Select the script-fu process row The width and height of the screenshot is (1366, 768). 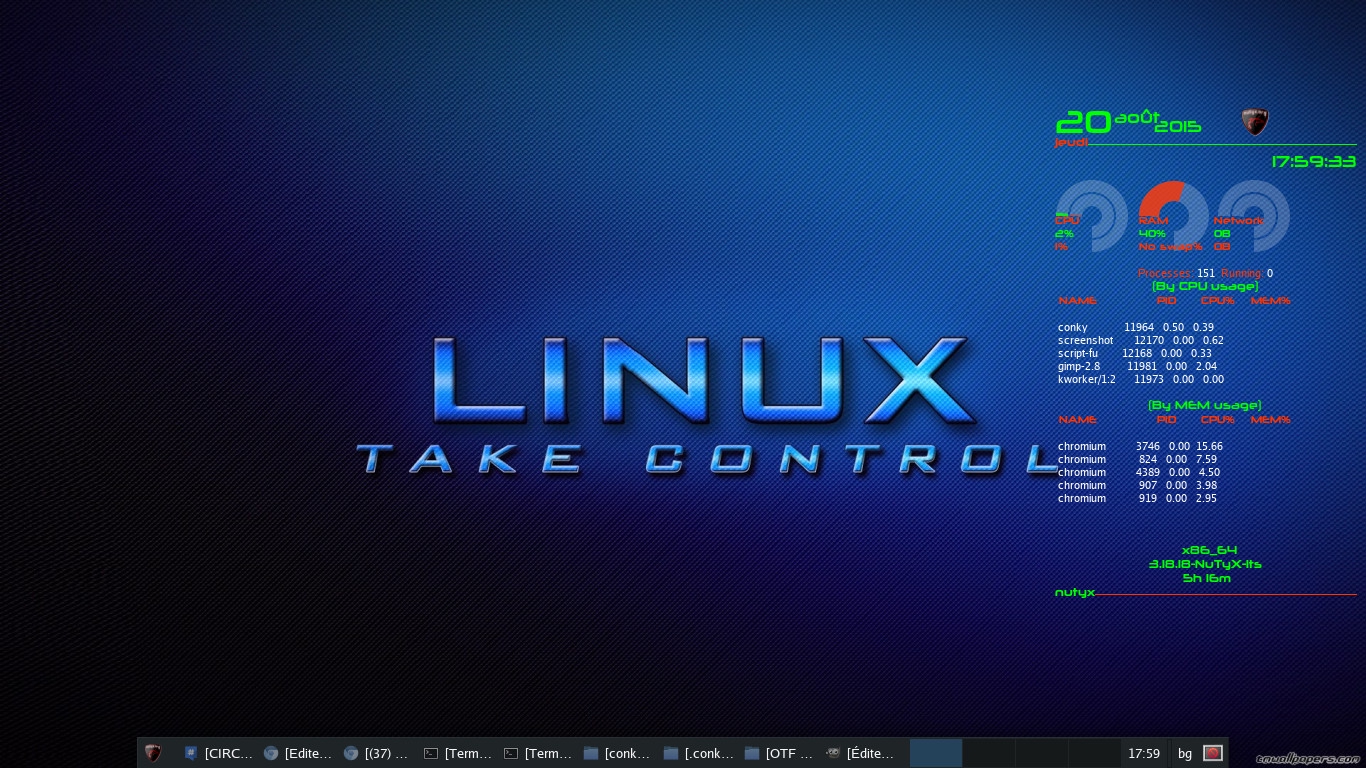[1135, 353]
